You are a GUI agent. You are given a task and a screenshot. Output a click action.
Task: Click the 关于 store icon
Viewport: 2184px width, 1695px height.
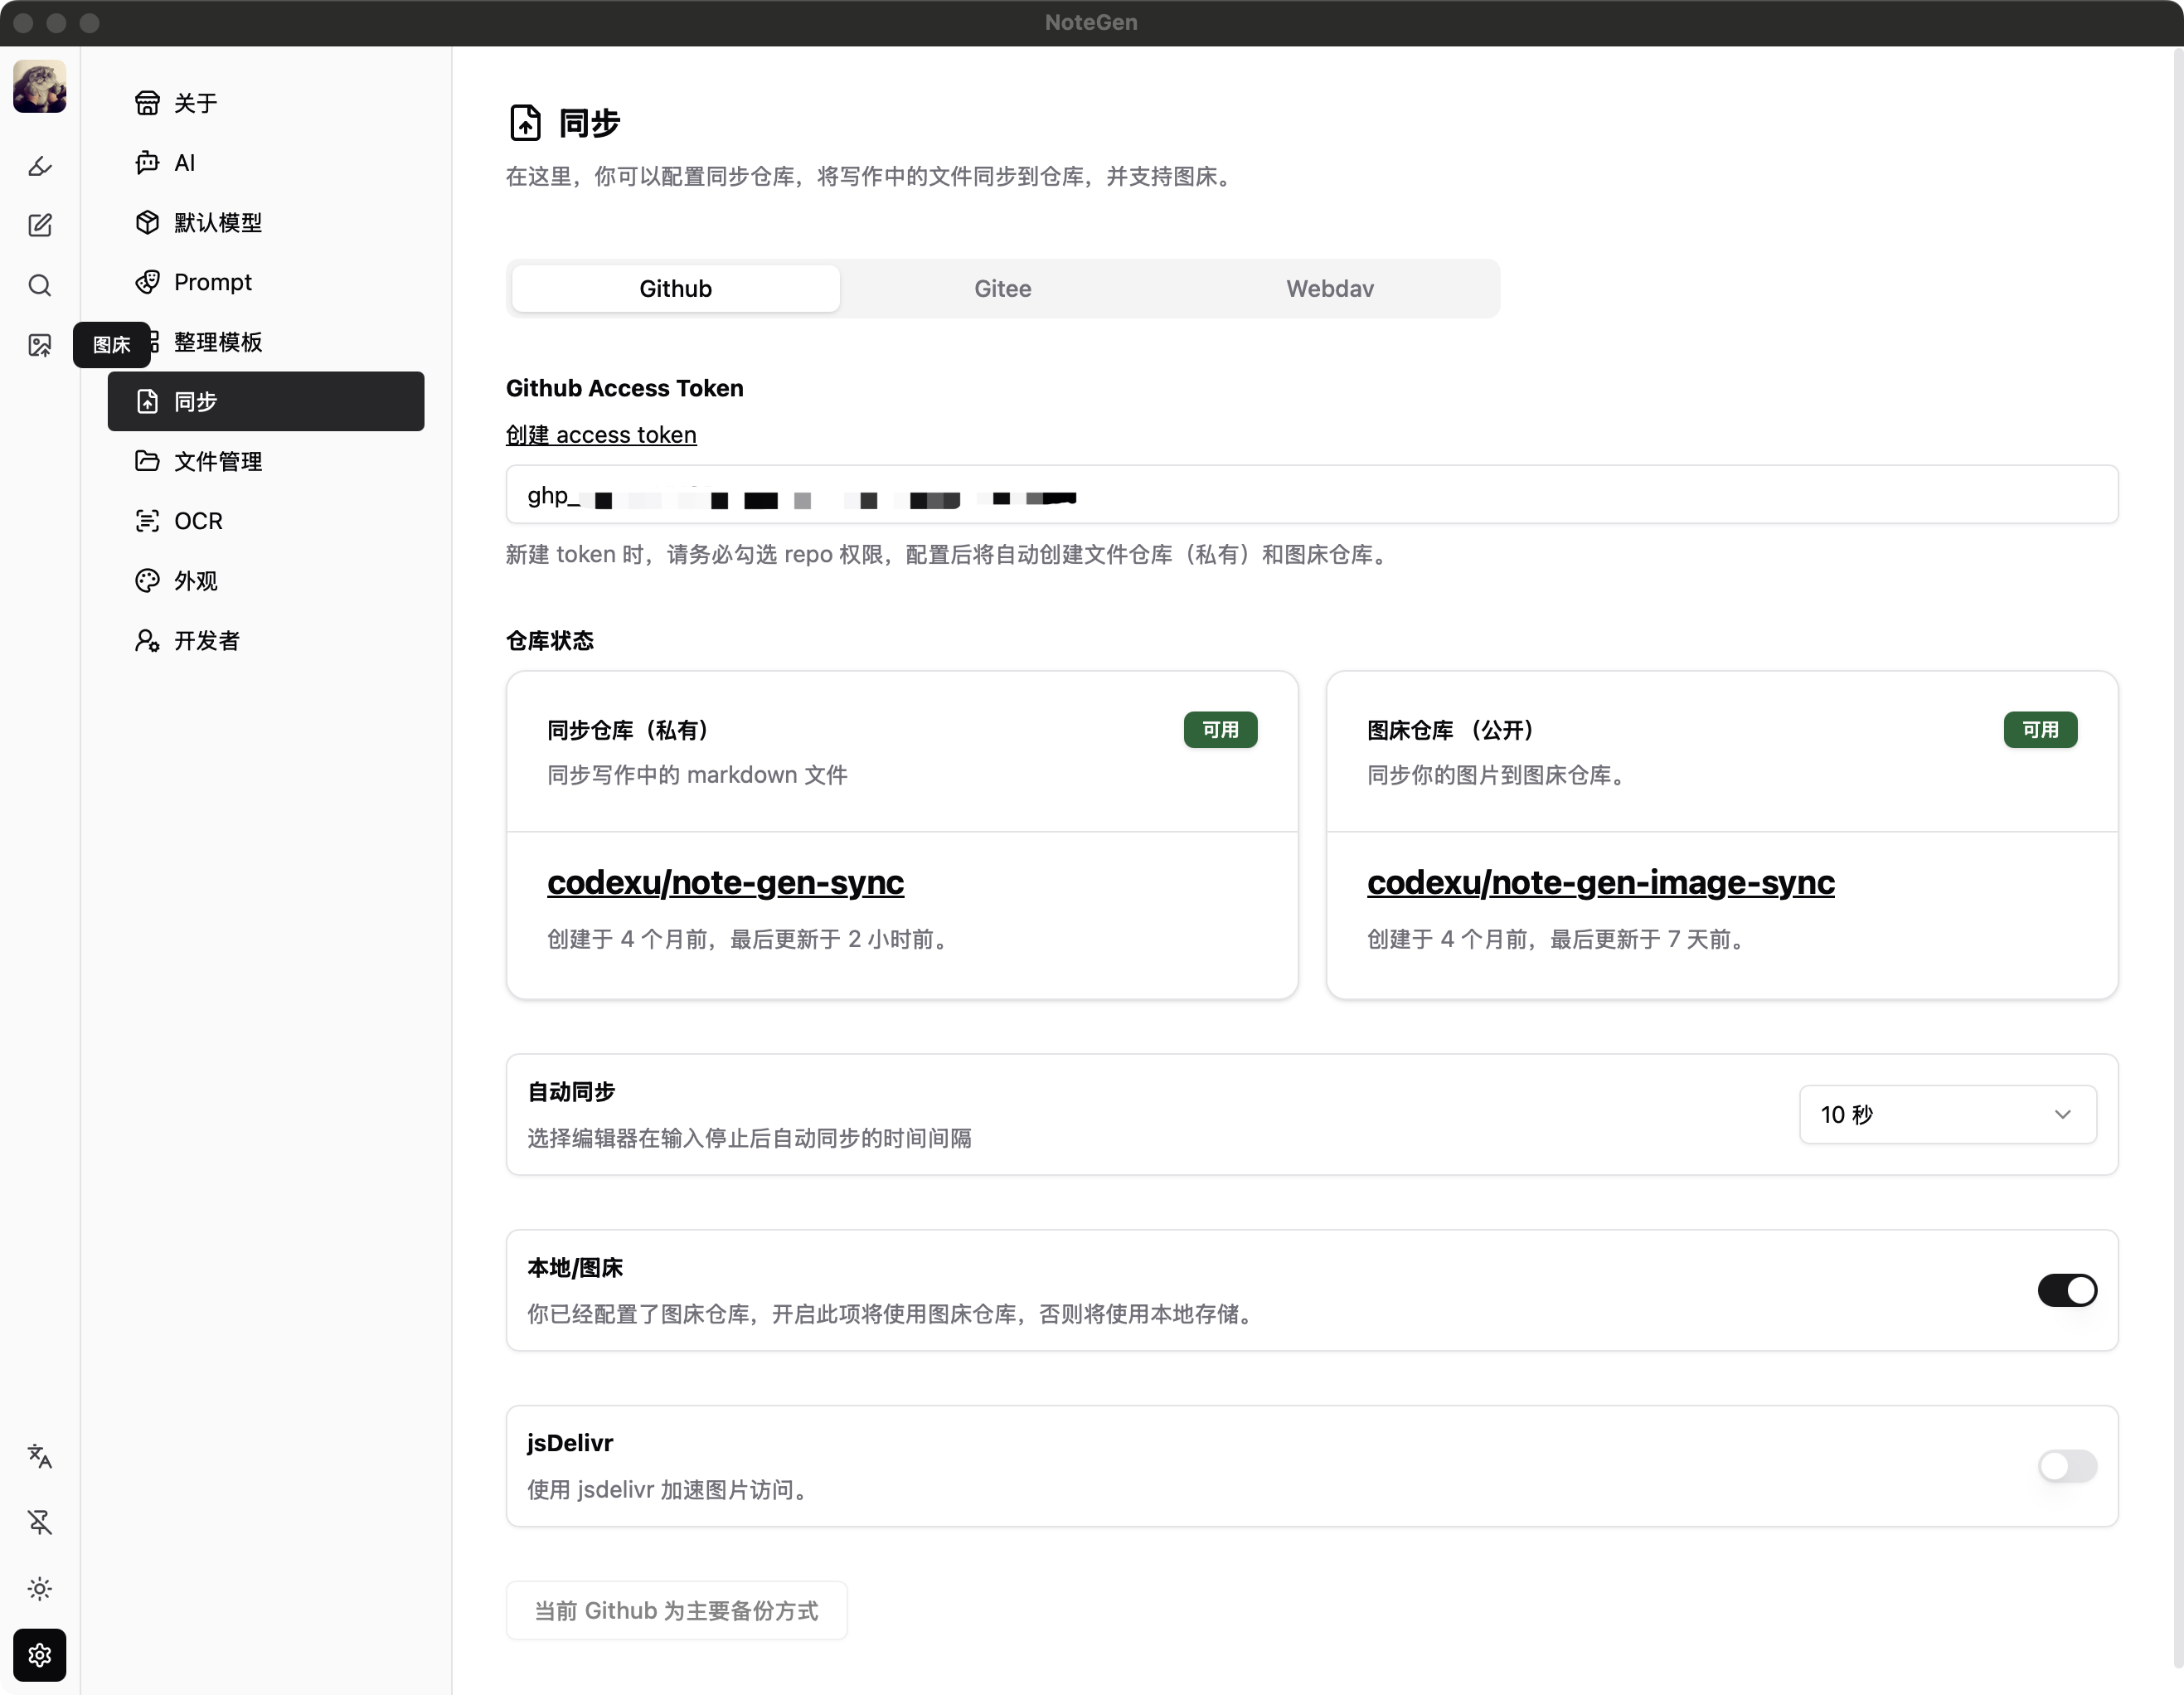[x=147, y=103]
